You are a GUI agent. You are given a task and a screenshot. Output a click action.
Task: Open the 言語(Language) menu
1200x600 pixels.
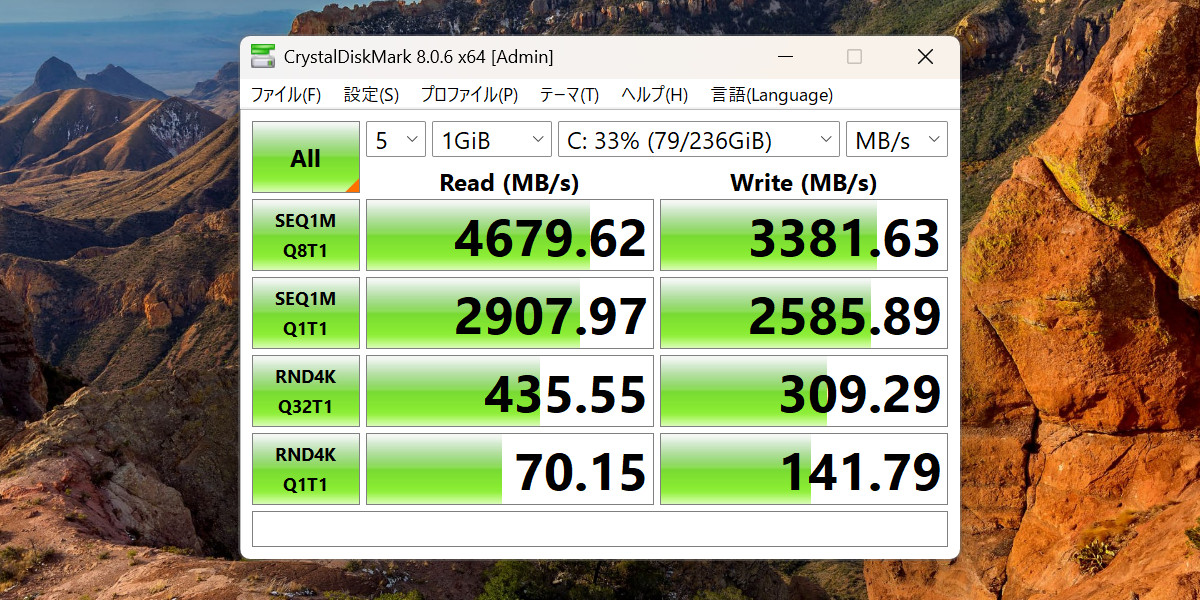pos(771,95)
